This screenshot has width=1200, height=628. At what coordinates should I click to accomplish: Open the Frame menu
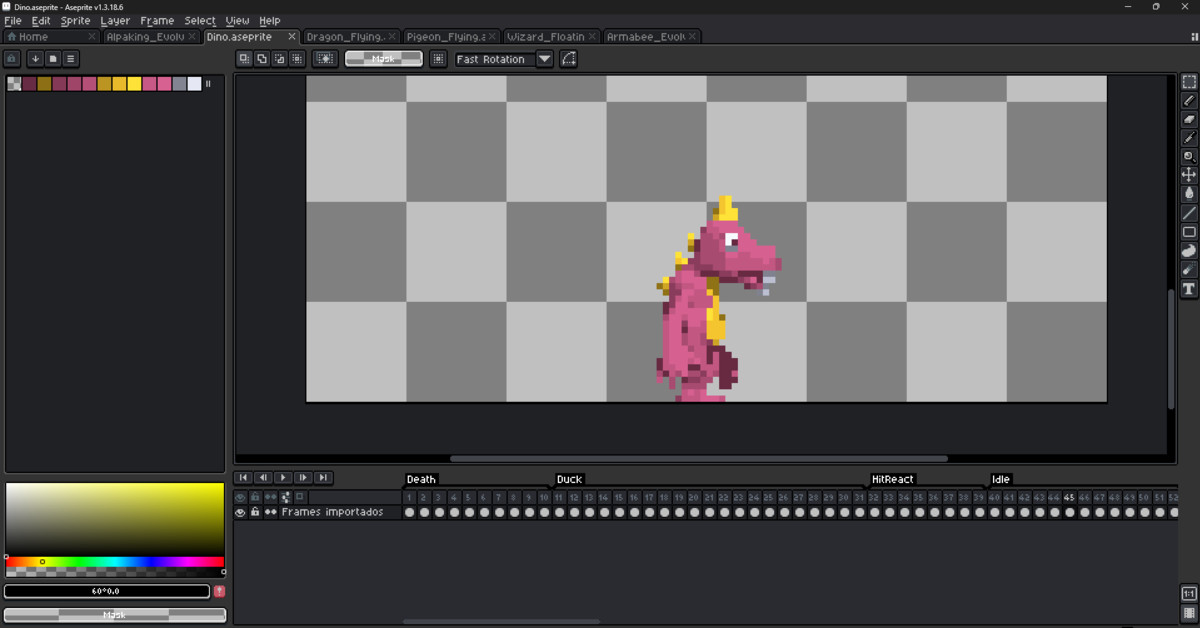(x=157, y=20)
